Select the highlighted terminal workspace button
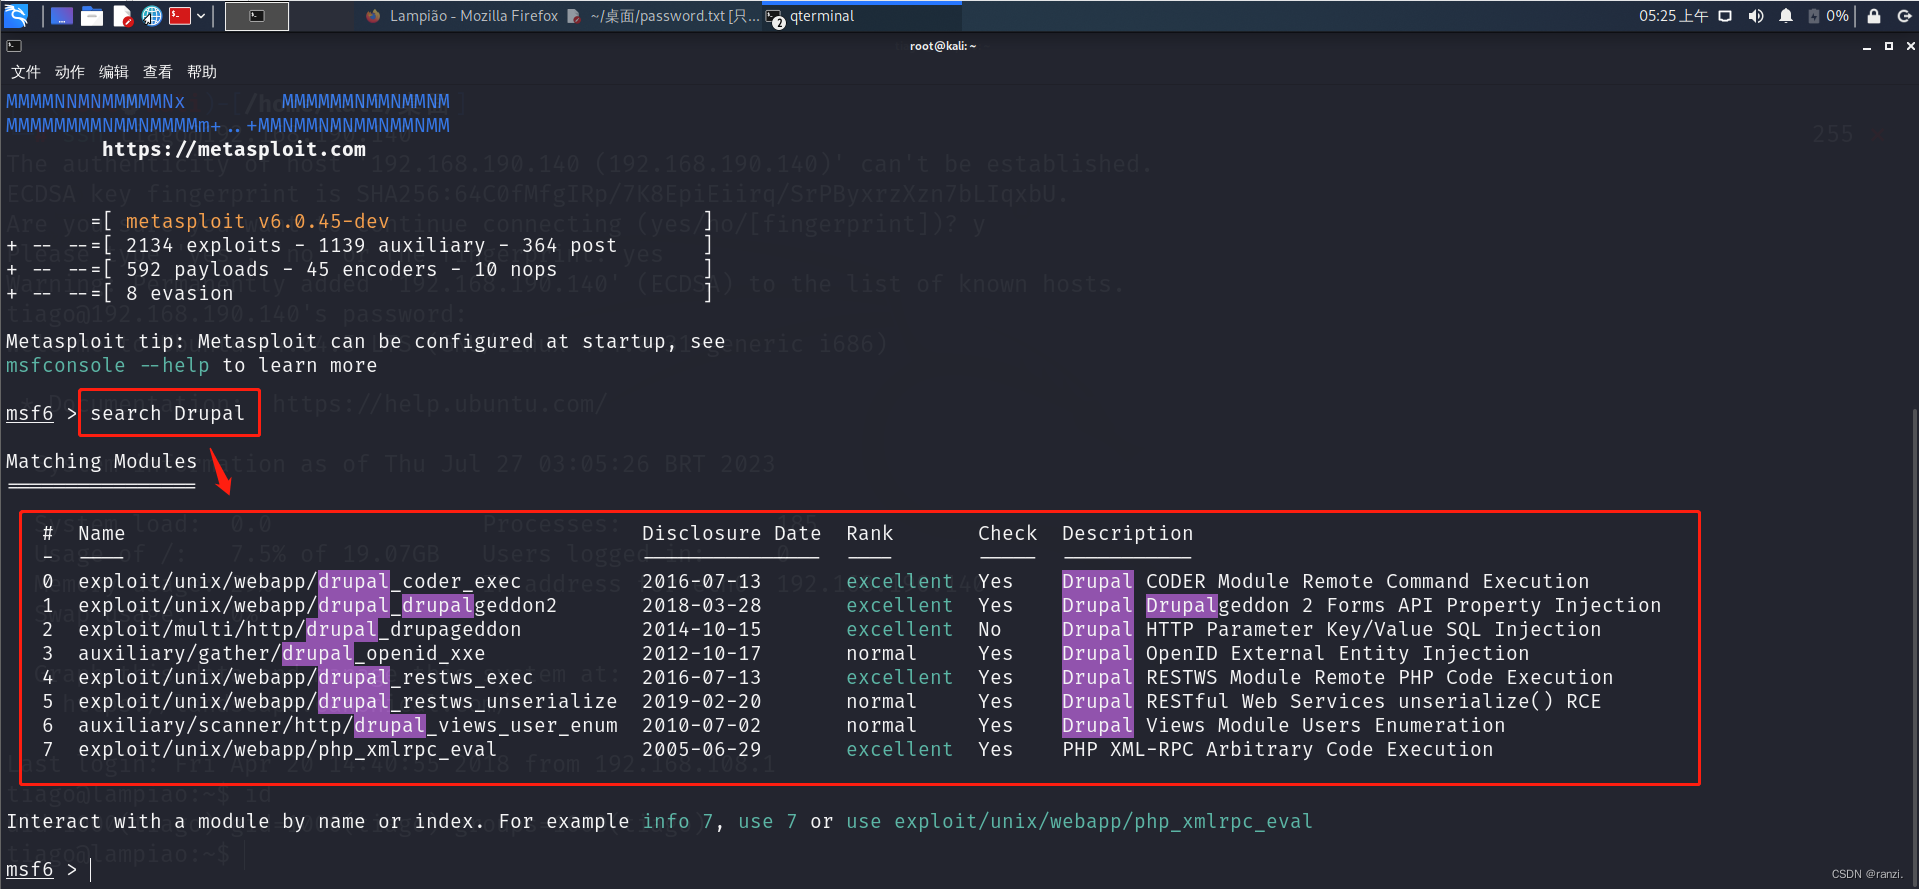Image resolution: width=1919 pixels, height=889 pixels. coord(257,16)
